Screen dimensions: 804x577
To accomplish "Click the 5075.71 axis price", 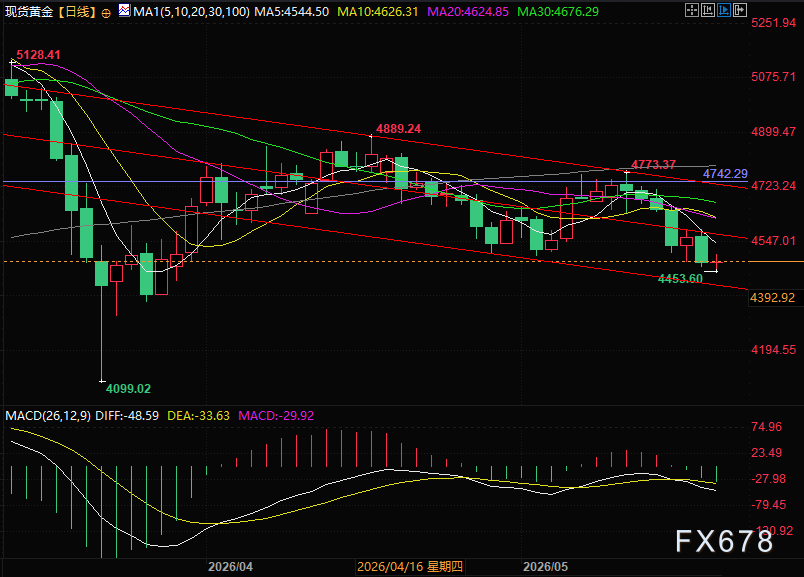I will [773, 77].
